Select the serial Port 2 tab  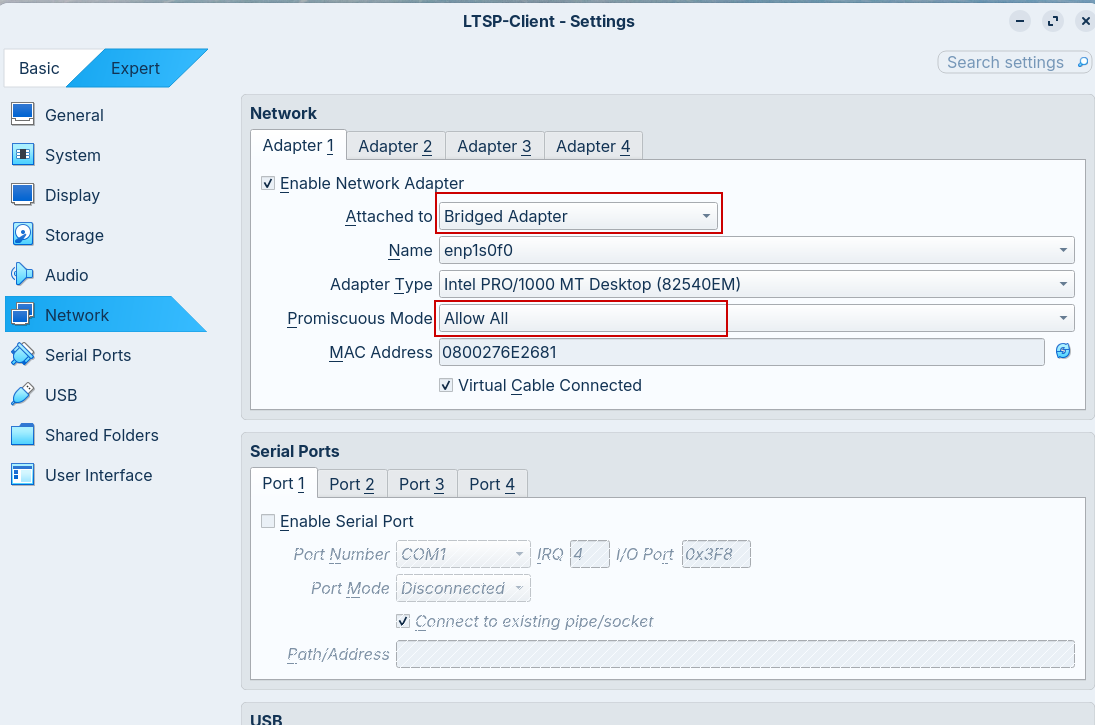352,484
